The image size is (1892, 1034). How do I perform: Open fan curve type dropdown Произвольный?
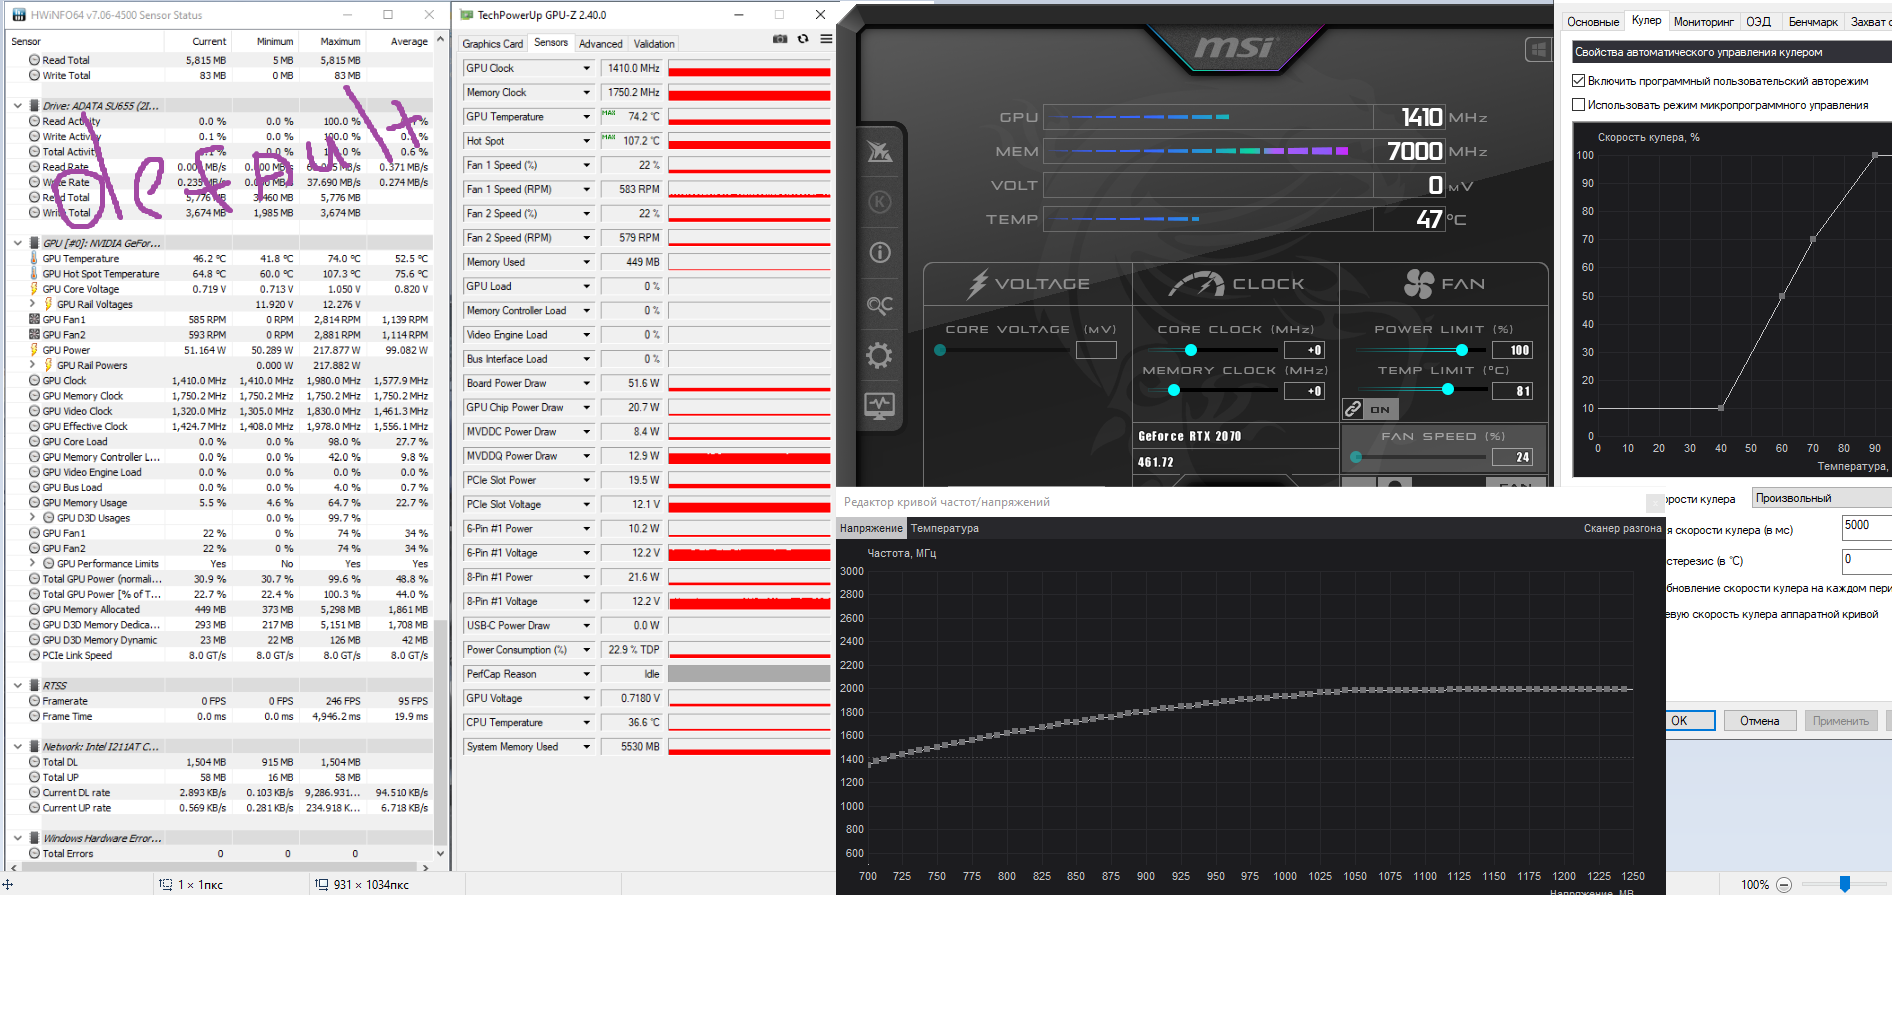pos(1821,498)
